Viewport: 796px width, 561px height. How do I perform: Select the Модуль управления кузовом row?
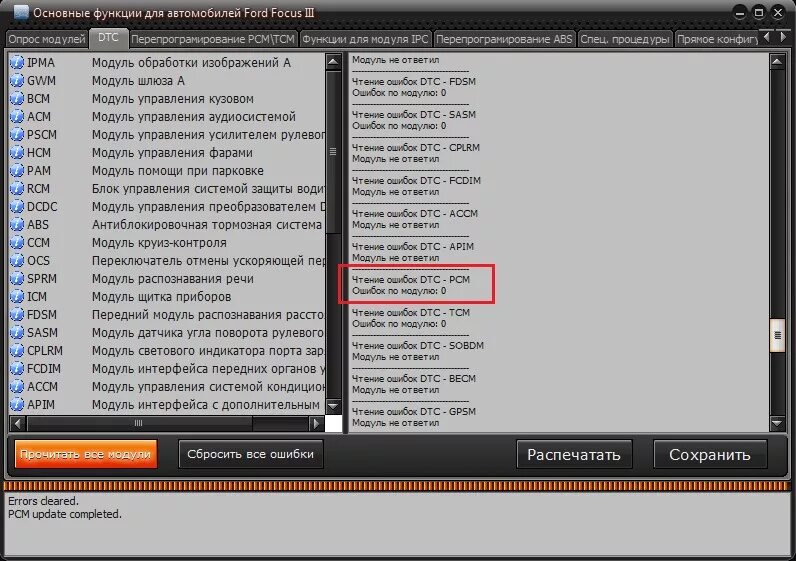[168, 98]
